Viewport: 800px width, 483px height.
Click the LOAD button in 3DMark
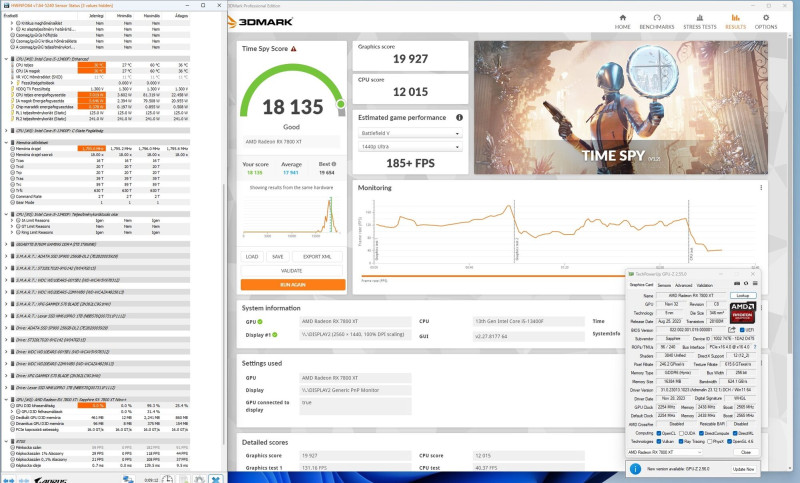point(252,257)
